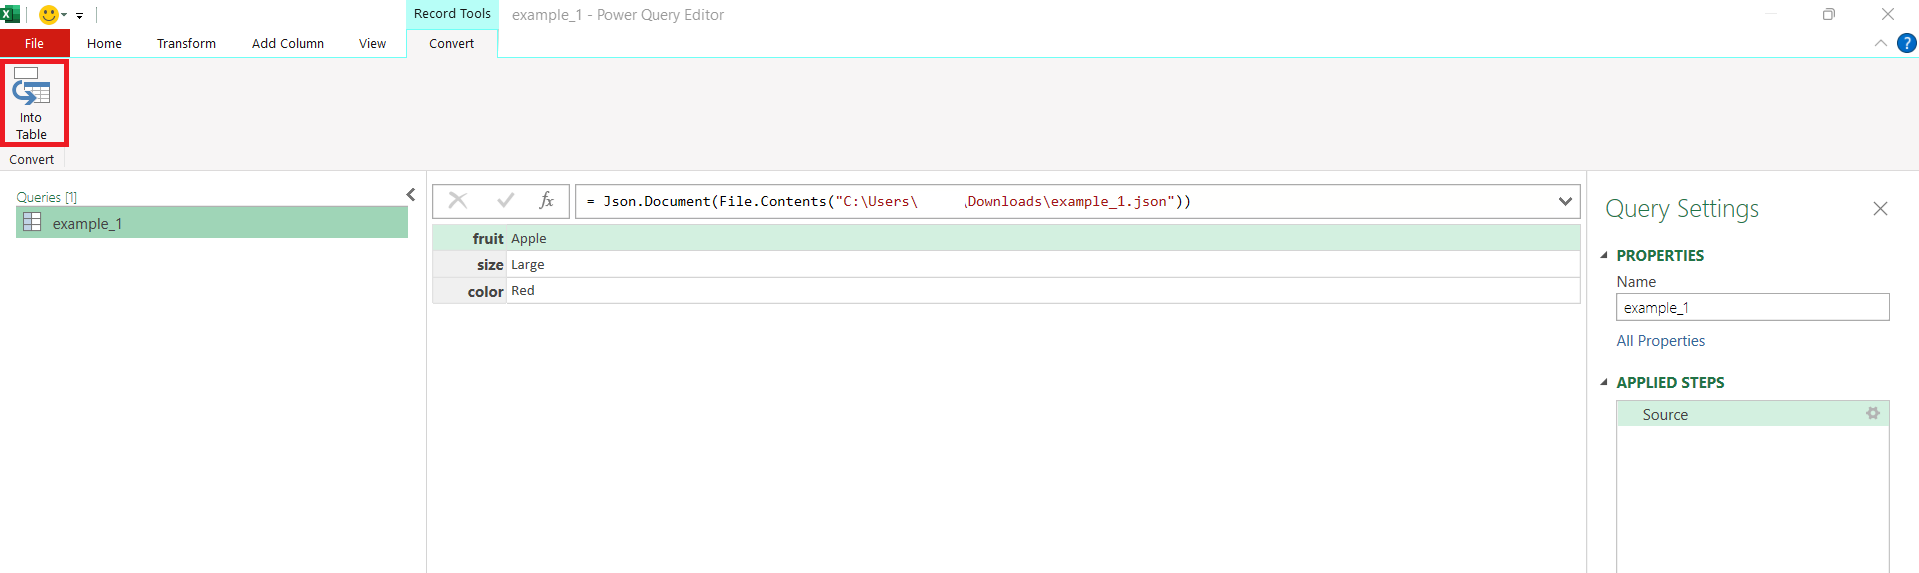The image size is (1919, 573).
Task: Select the Source applied step
Action: tap(1752, 414)
